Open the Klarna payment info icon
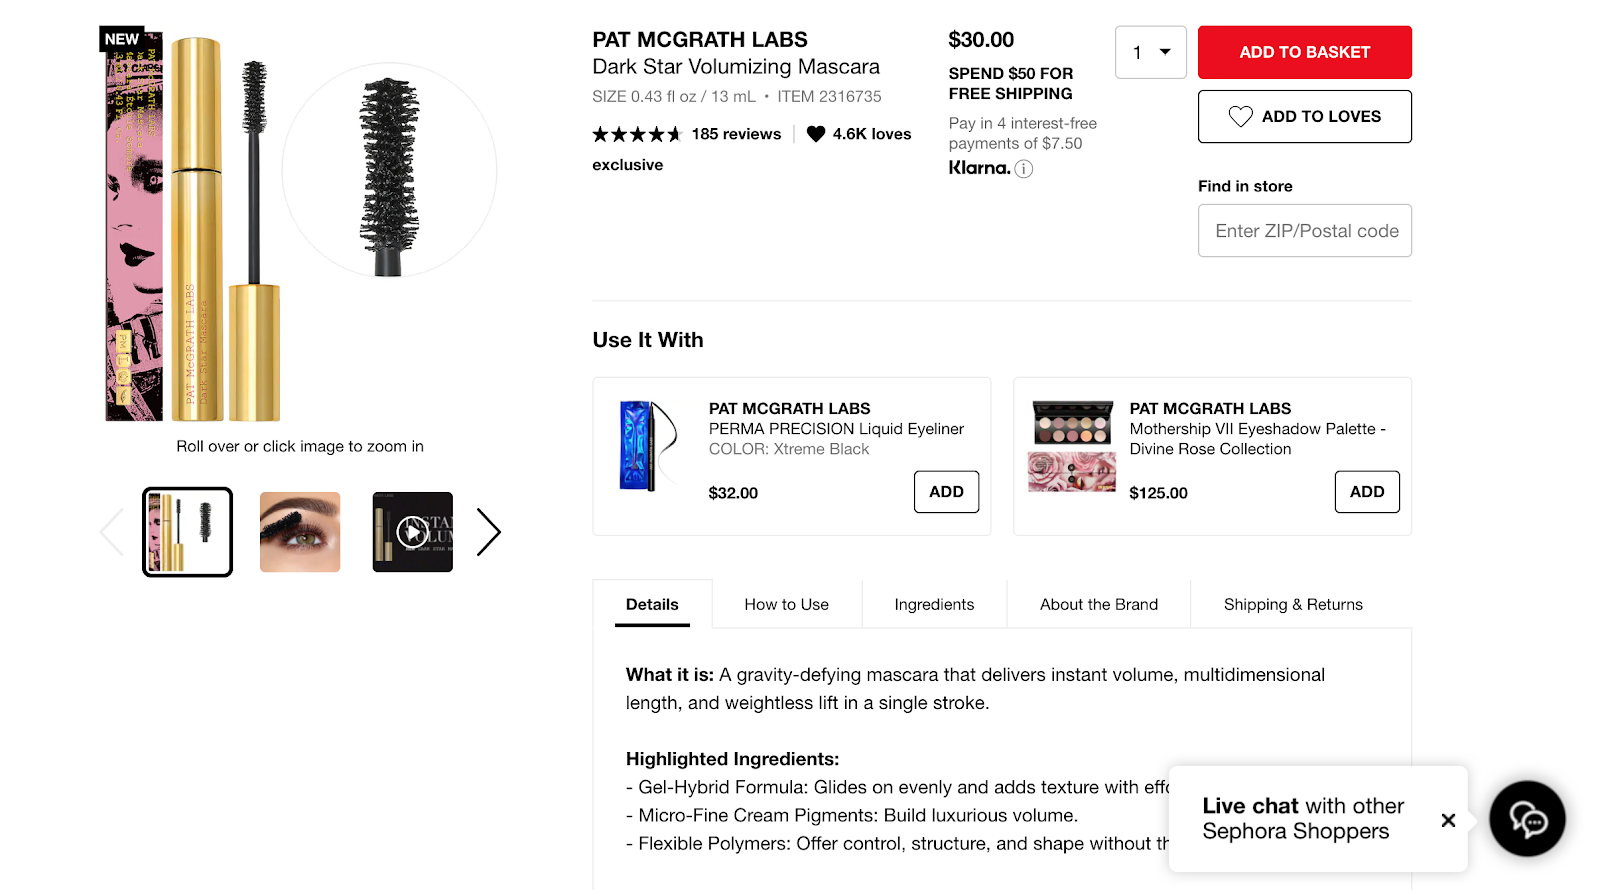 click(1022, 168)
